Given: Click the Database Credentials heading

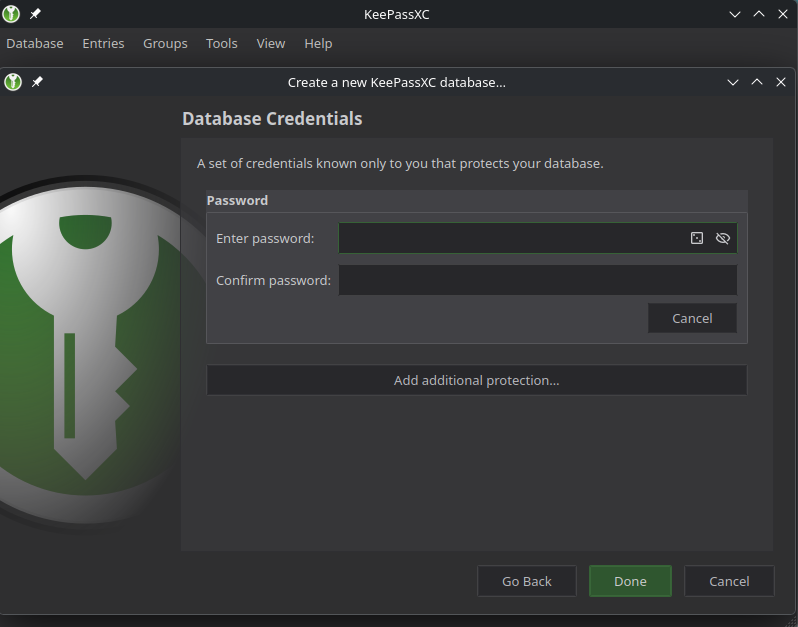Looking at the screenshot, I should click(272, 119).
